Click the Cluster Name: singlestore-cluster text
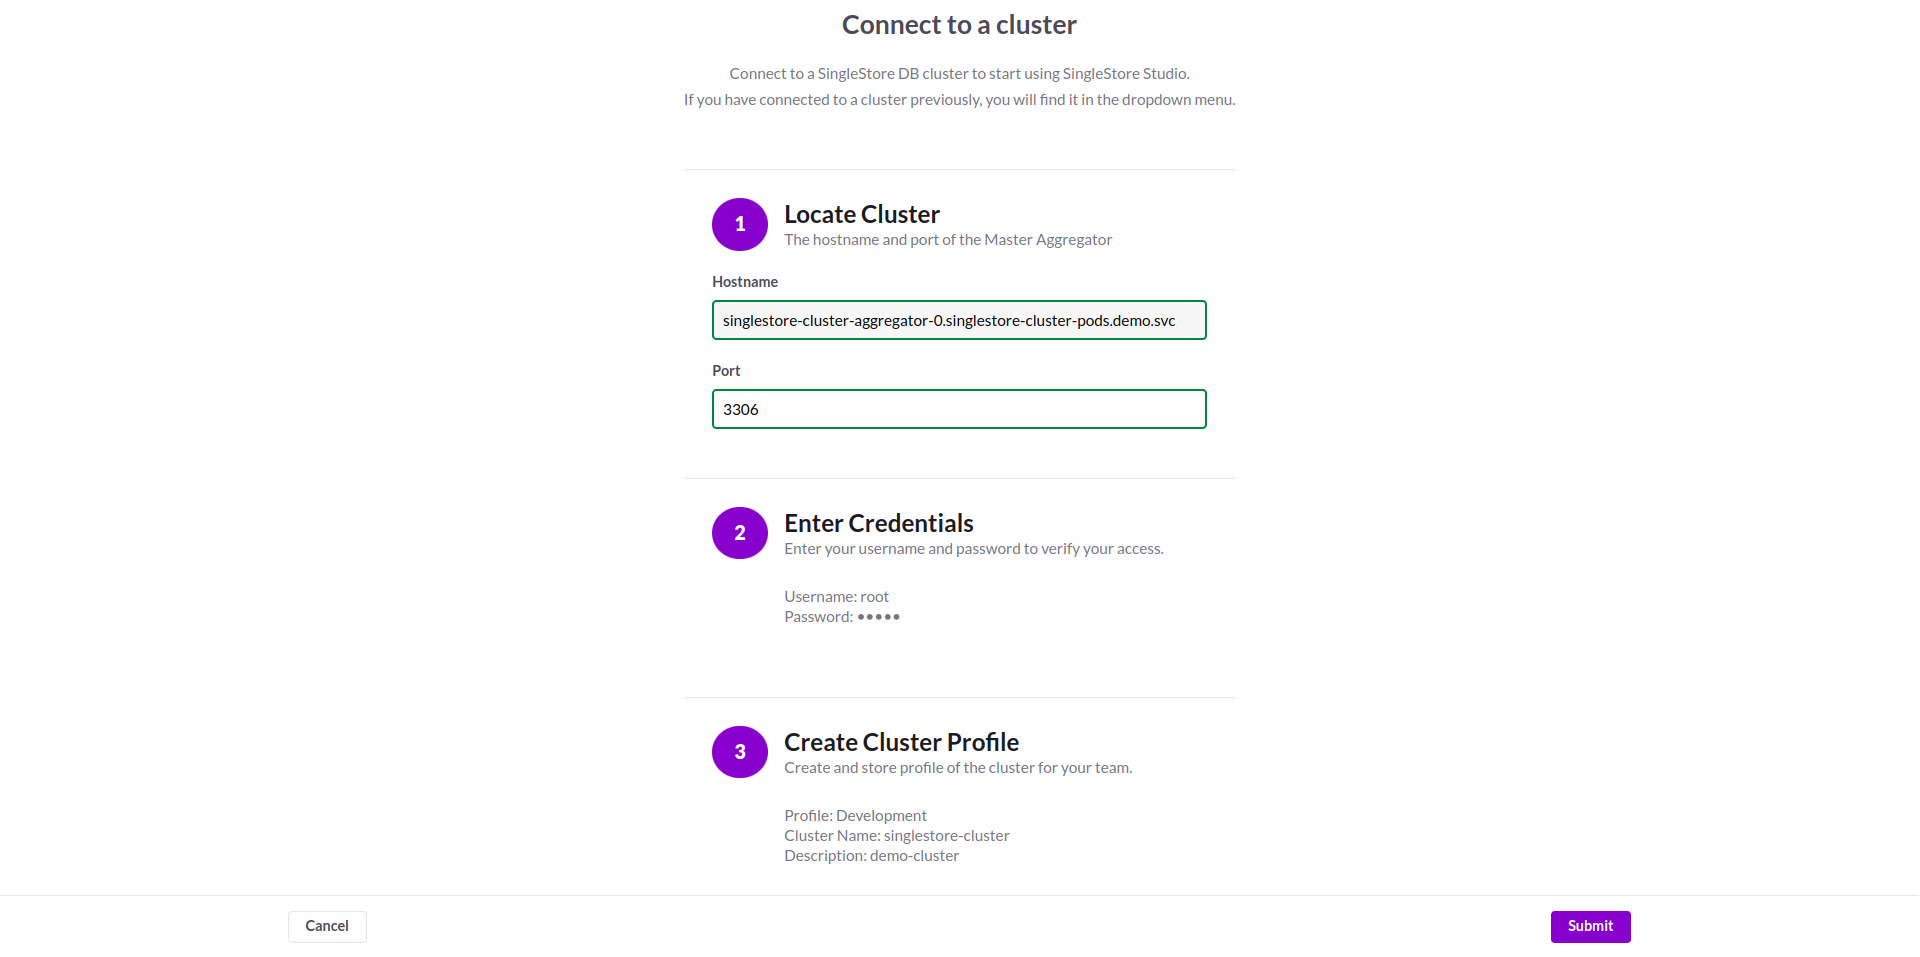Screen dimensions: 1920x957 click(x=896, y=835)
